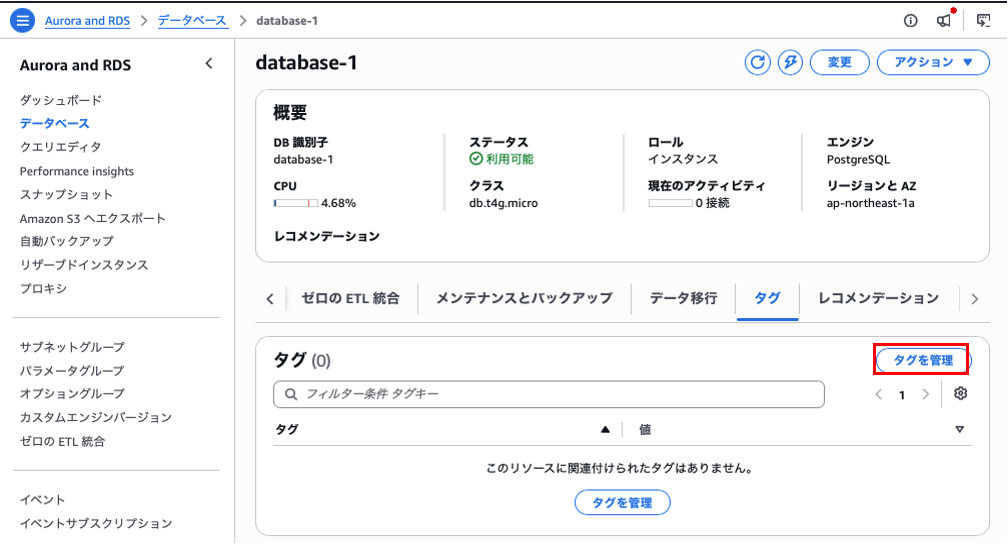Viewport: 1008px width, 544px height.
Task: Open 自動バックアップ in sidebar
Action: (66, 241)
